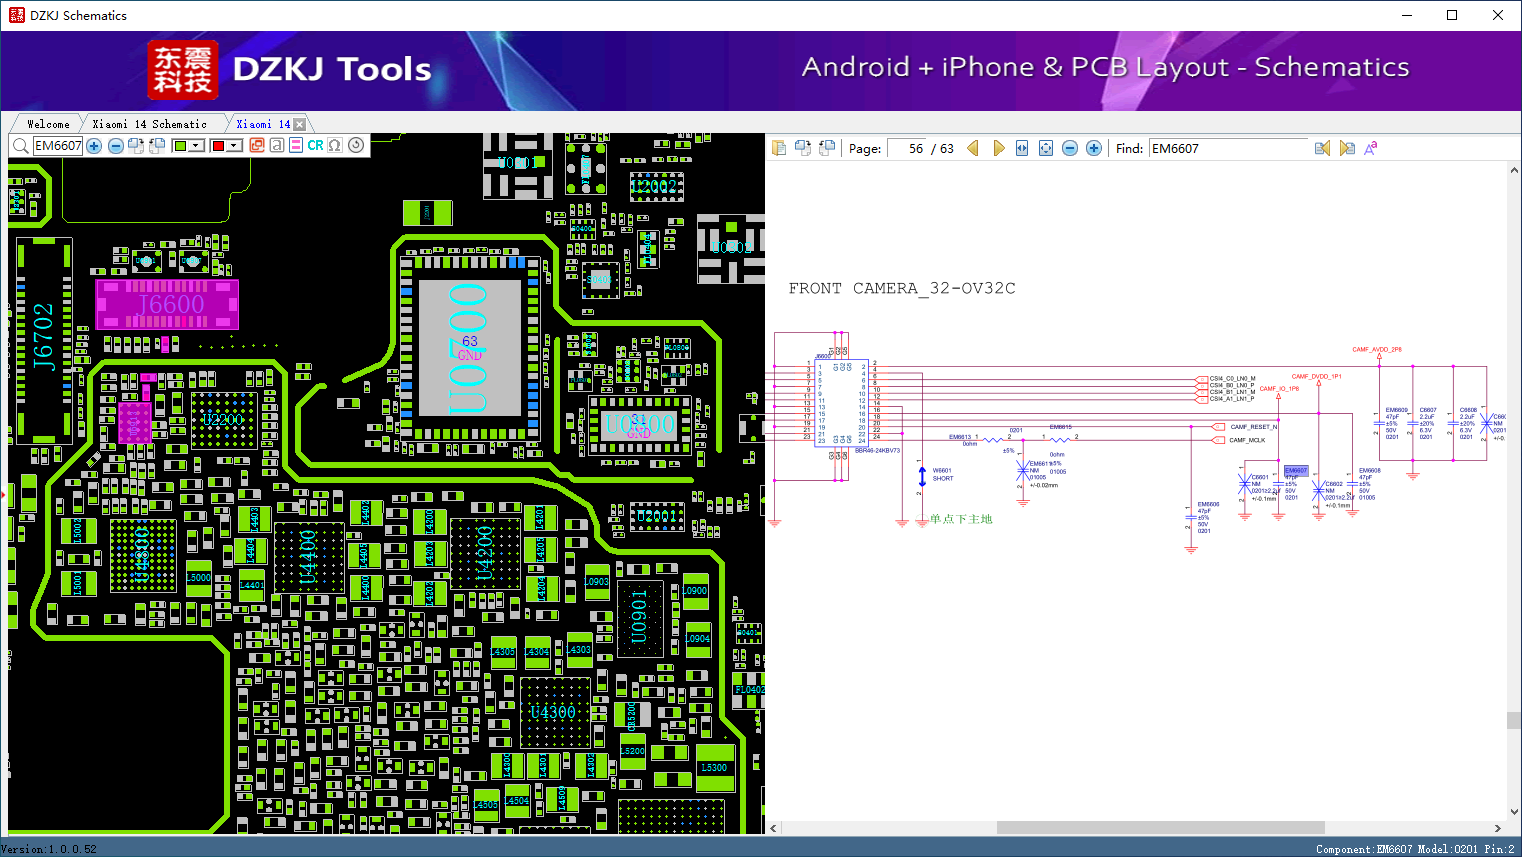Toggle the cyan CR display button
Viewport: 1522px width, 857px height.
click(x=316, y=146)
